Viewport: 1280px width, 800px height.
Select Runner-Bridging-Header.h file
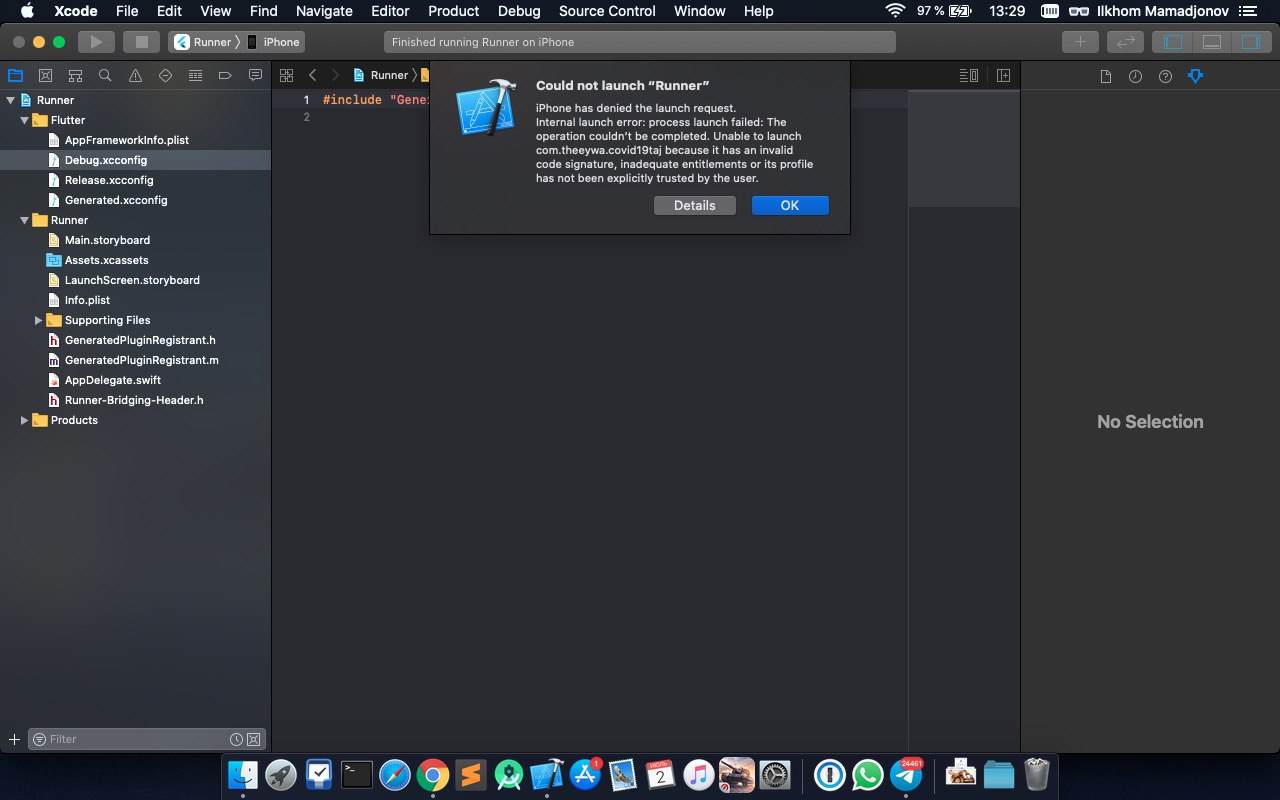[x=135, y=400]
